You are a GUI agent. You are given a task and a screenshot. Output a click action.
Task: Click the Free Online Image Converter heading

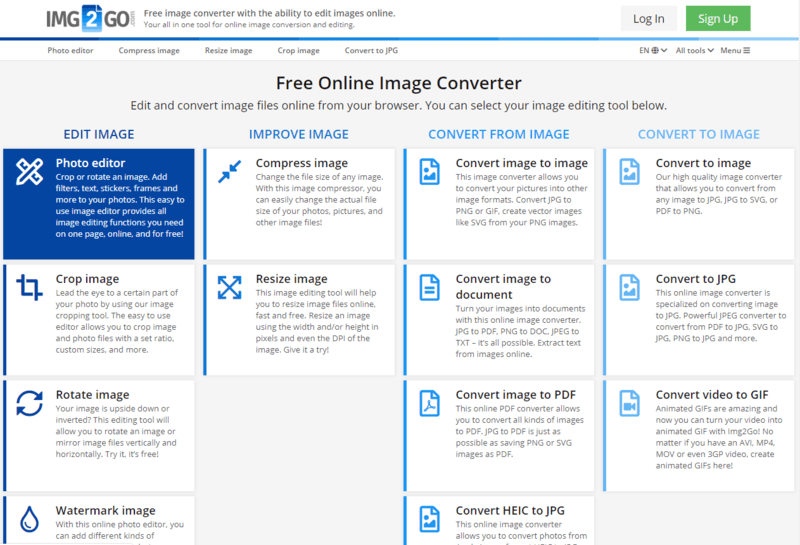(399, 83)
